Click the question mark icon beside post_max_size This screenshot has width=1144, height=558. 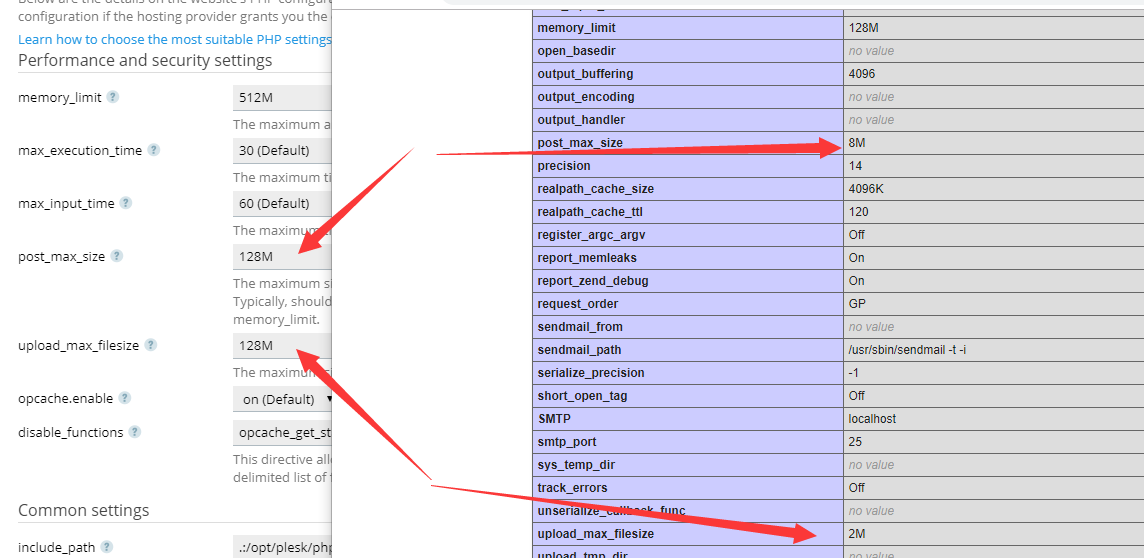[116, 257]
